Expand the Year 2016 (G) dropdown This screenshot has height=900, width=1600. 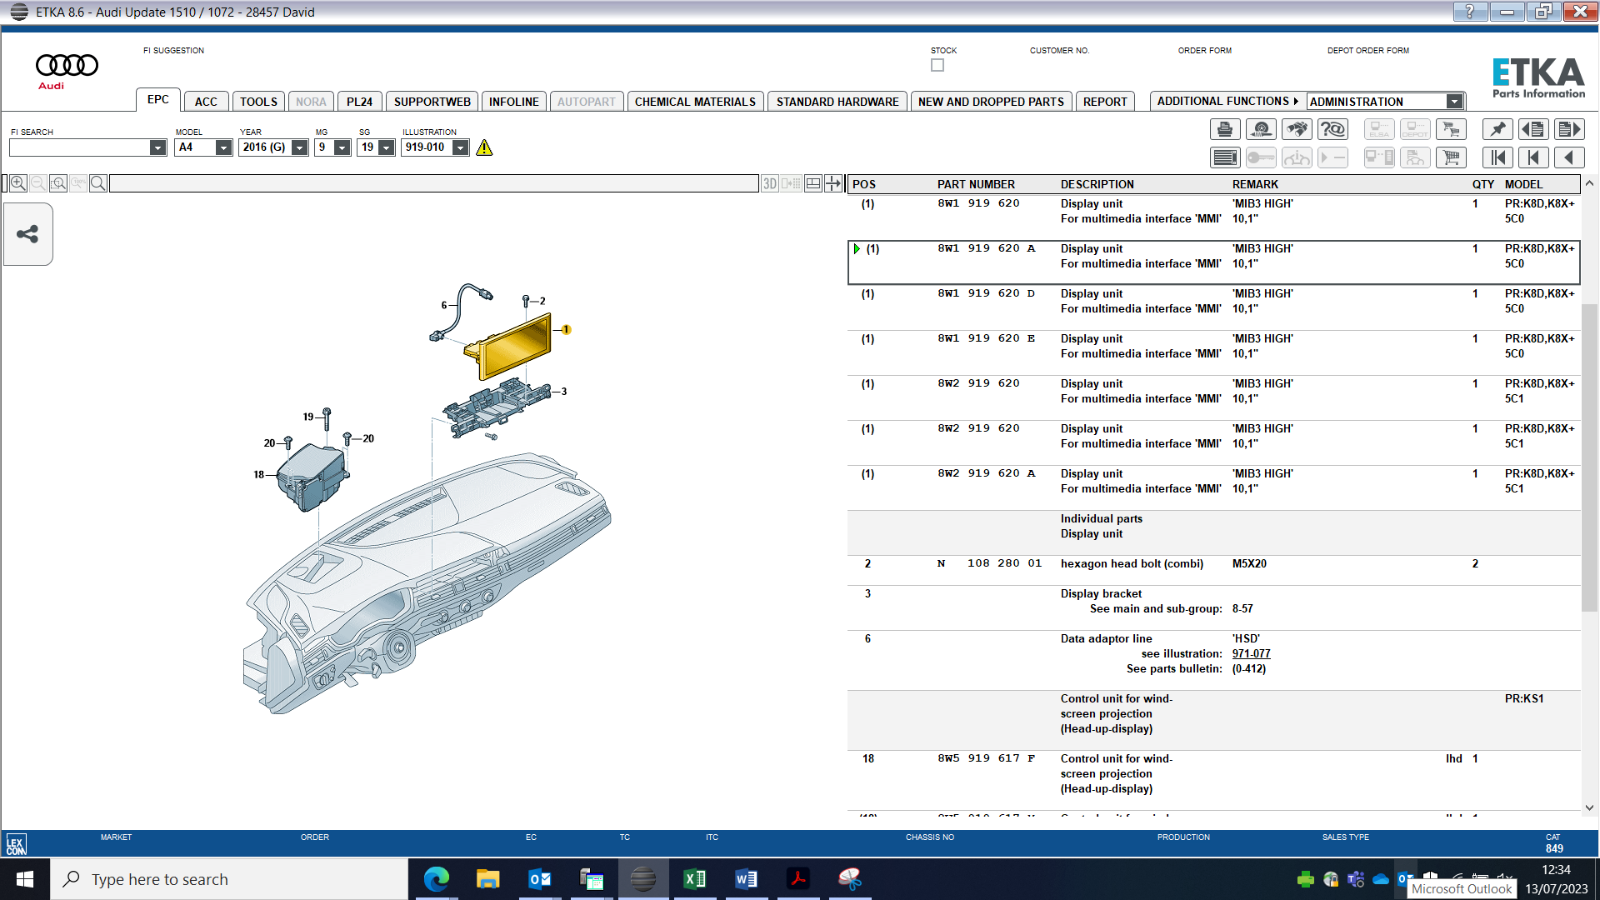click(299, 148)
